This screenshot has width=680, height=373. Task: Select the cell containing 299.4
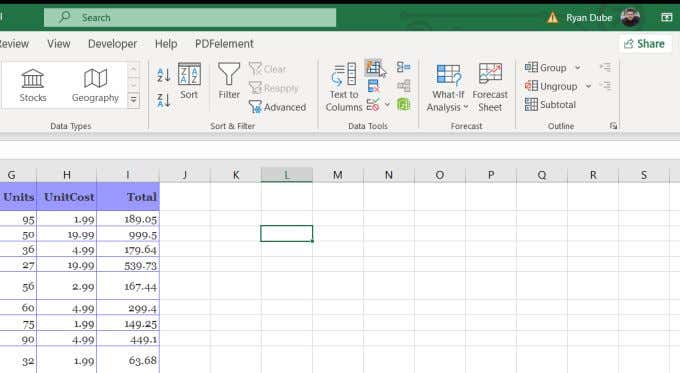tap(128, 308)
